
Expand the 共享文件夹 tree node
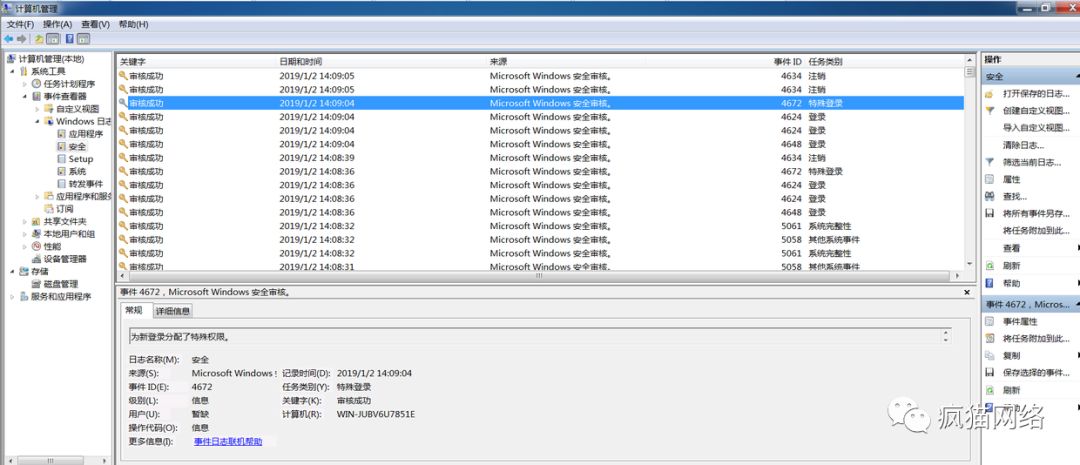pyautogui.click(x=24, y=221)
